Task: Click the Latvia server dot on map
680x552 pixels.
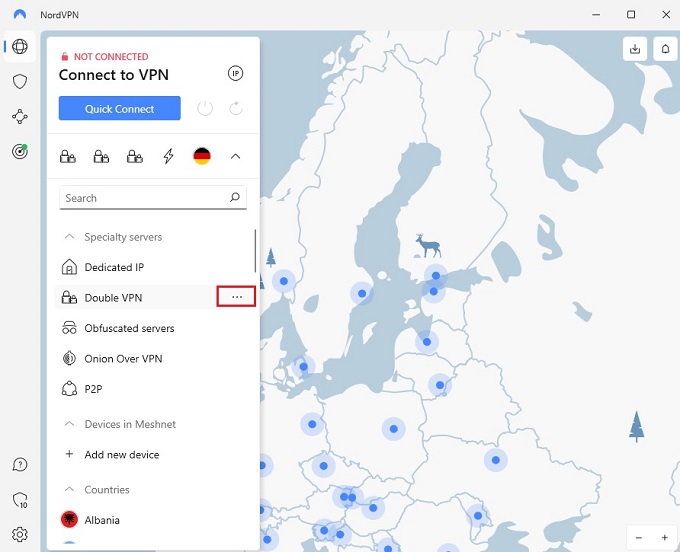Action: 427,342
